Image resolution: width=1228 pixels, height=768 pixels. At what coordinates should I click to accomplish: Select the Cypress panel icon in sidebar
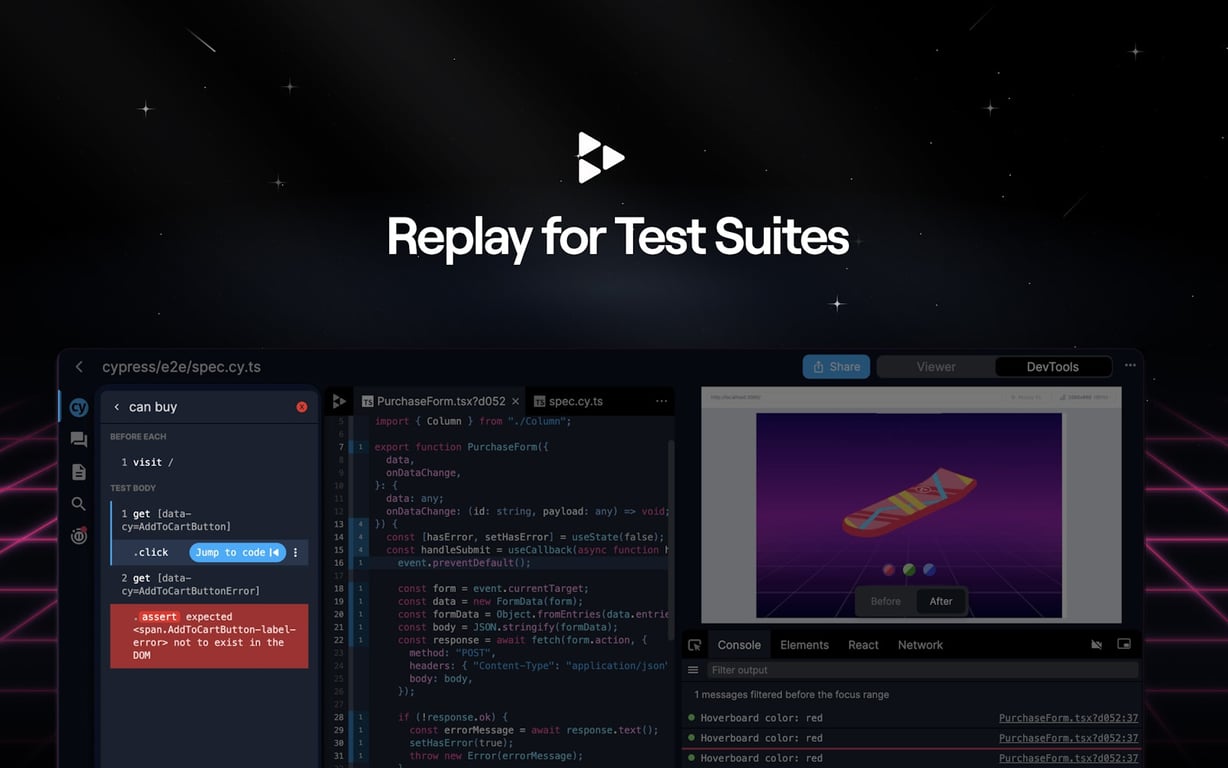pos(78,407)
